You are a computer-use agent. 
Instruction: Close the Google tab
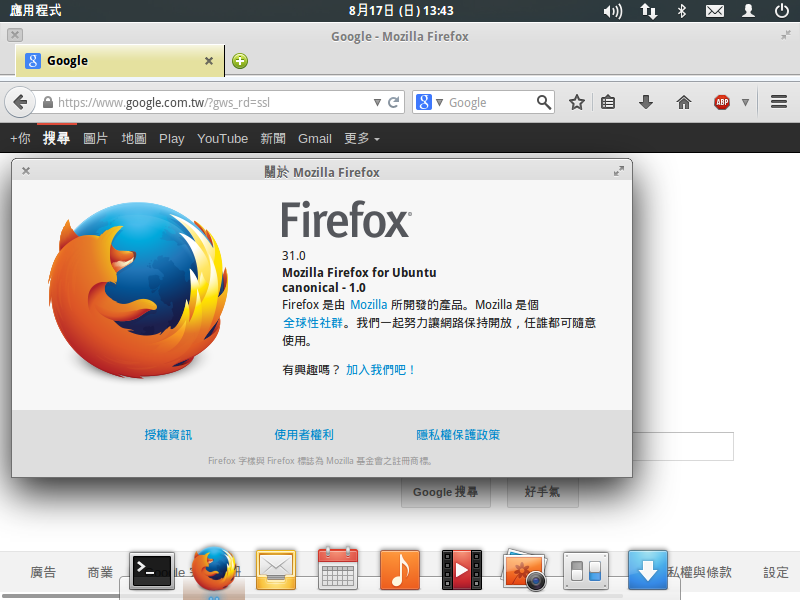point(209,61)
